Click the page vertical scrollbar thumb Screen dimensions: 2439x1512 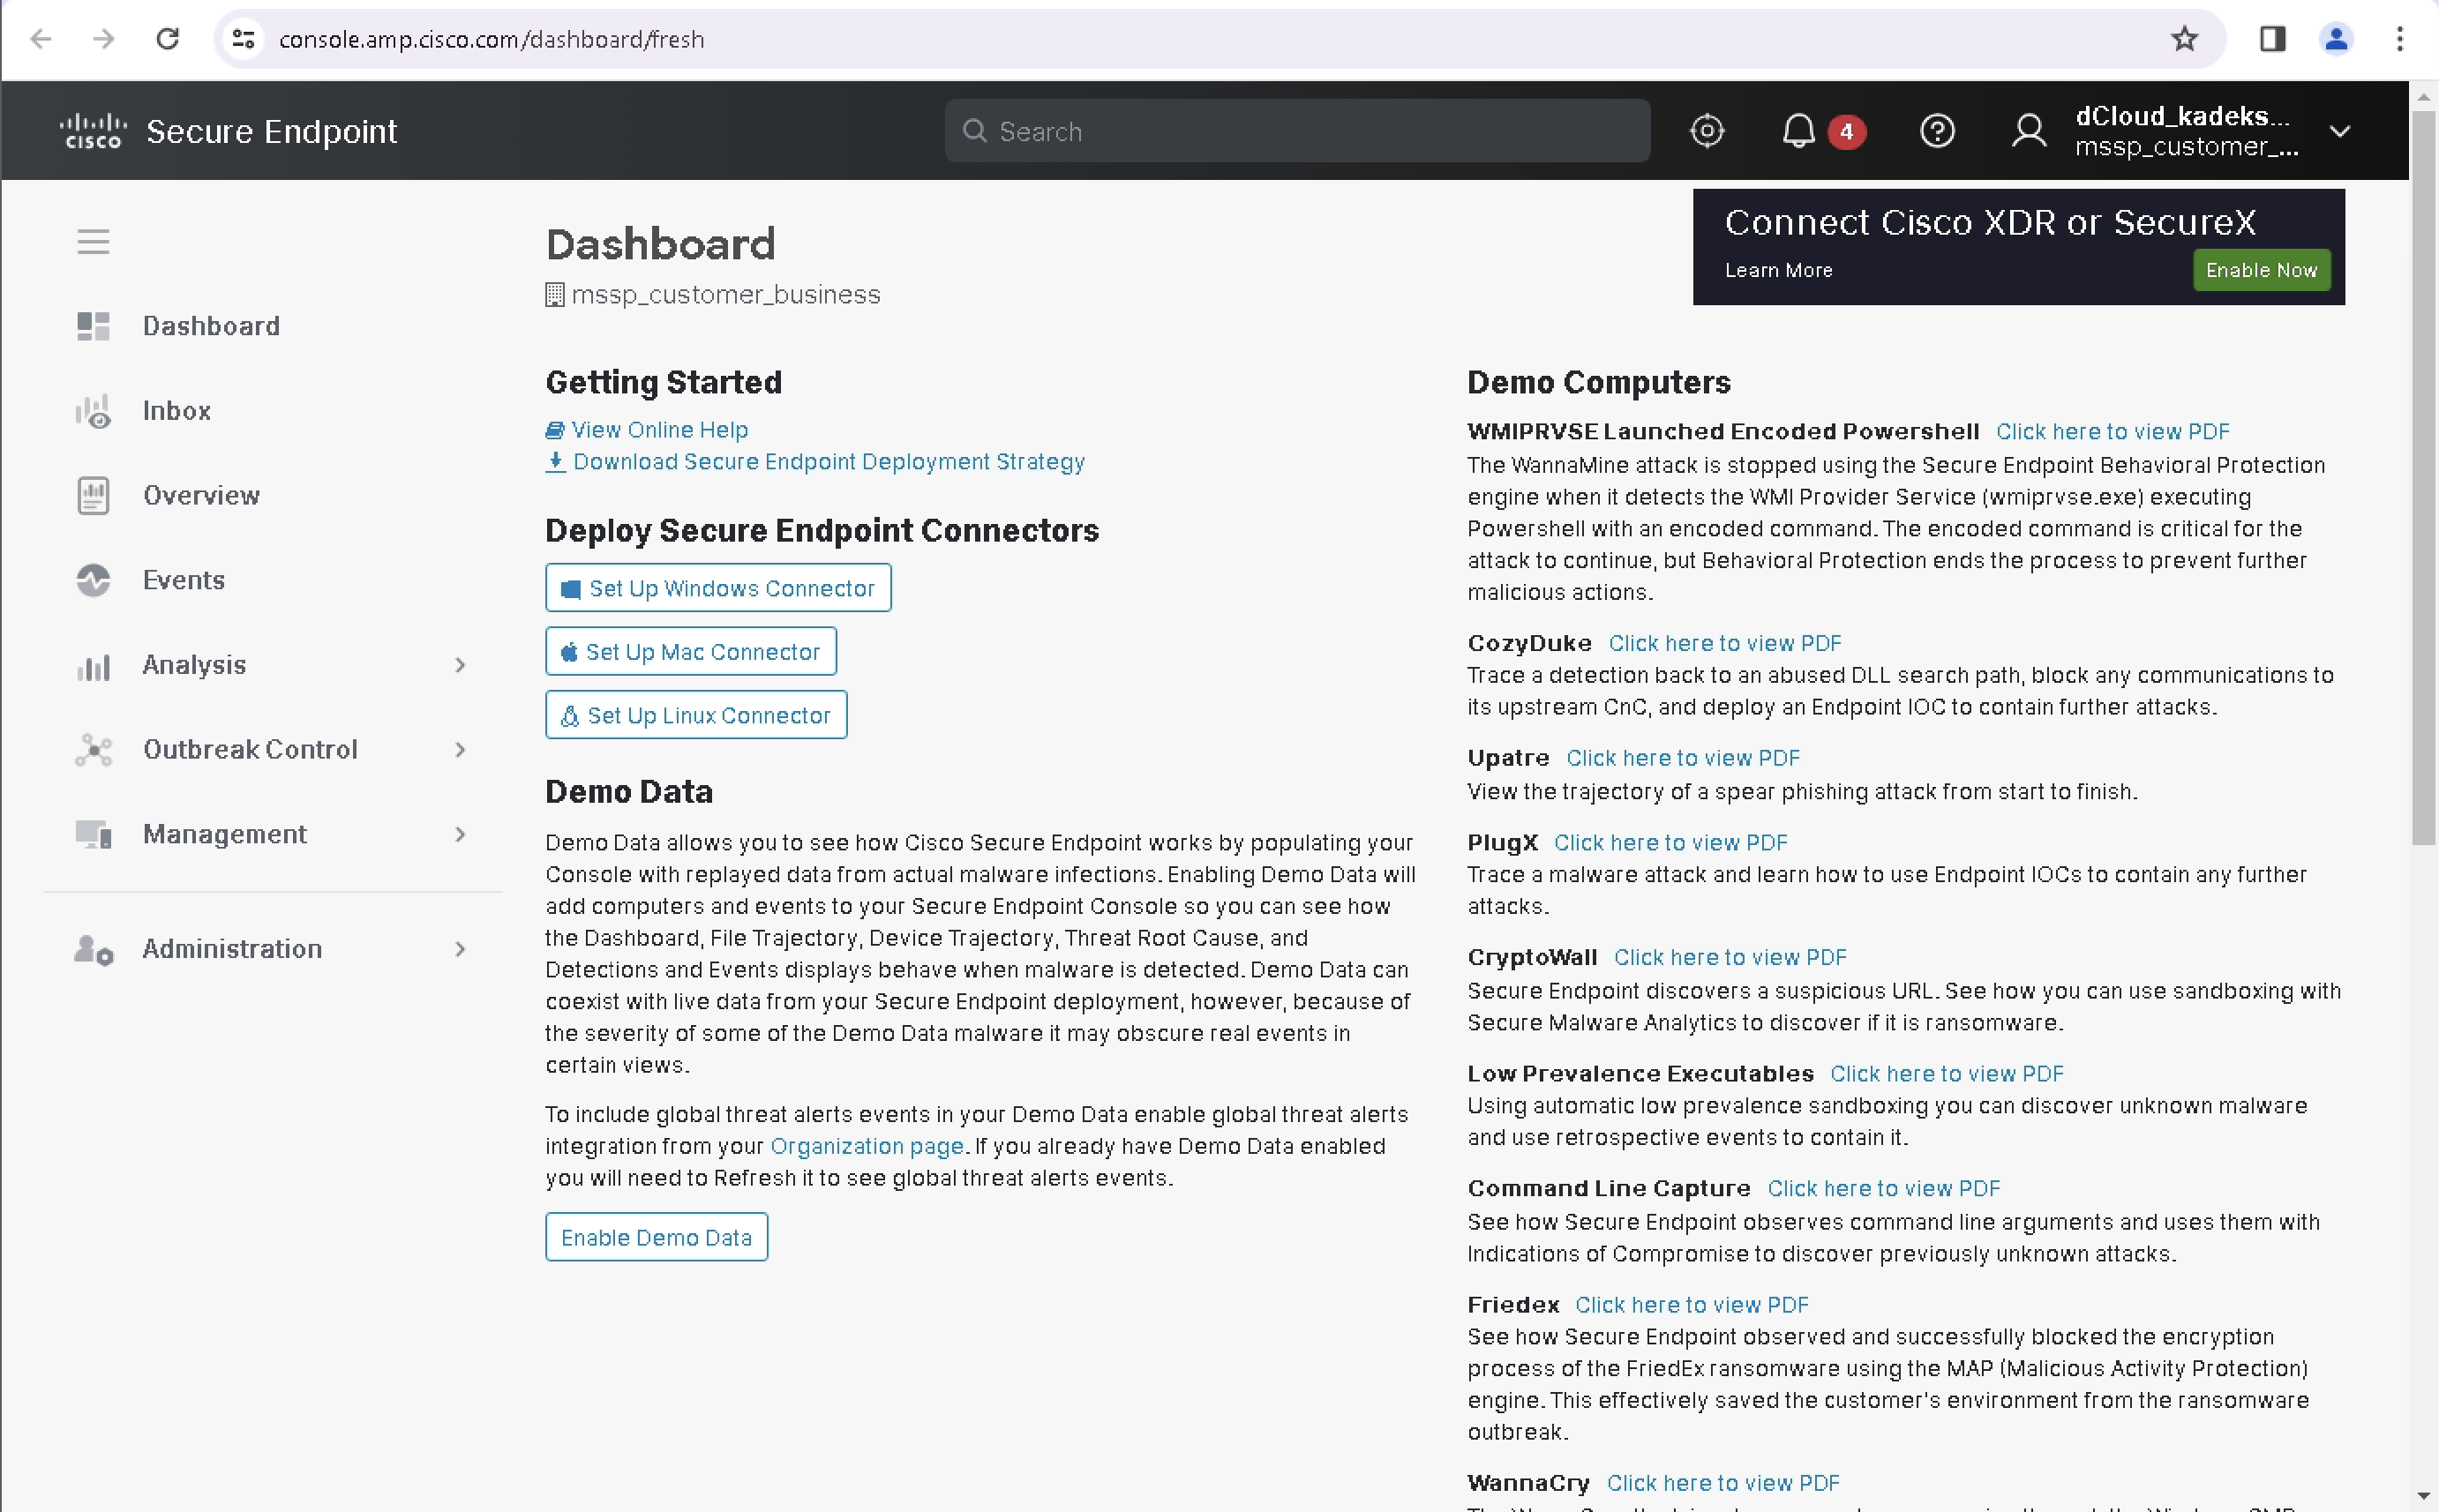[x=2422, y=480]
